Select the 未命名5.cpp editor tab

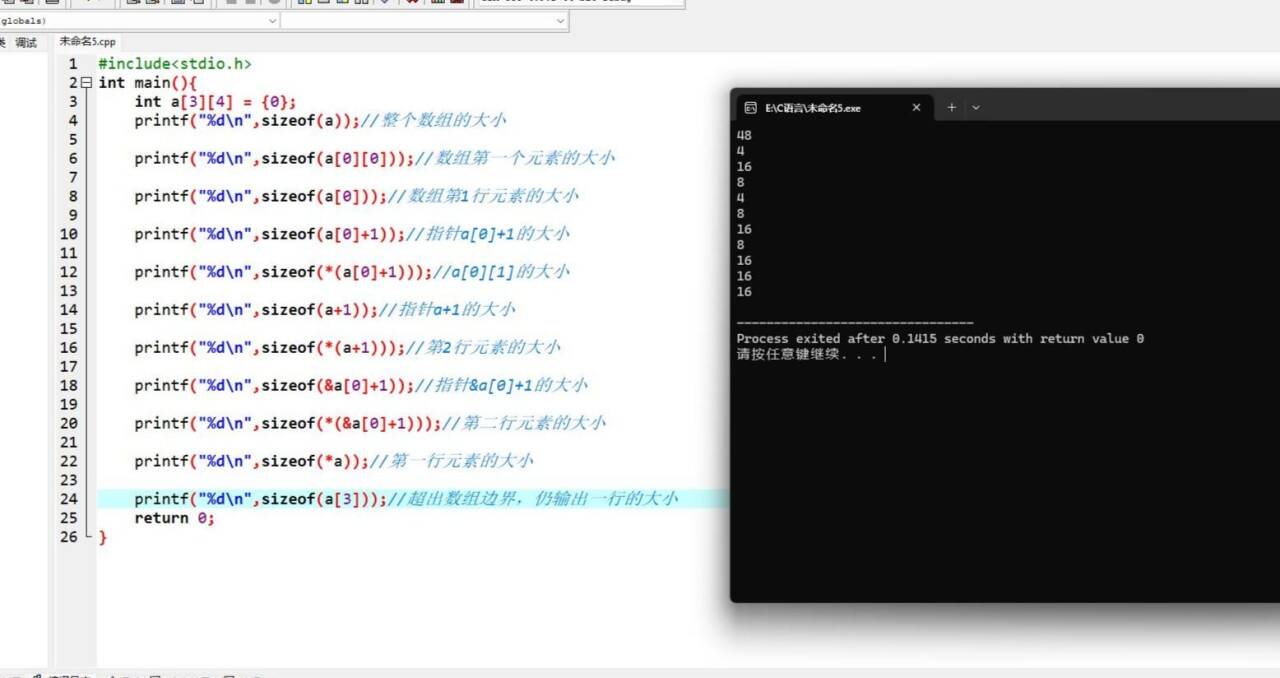pyautogui.click(x=86, y=42)
